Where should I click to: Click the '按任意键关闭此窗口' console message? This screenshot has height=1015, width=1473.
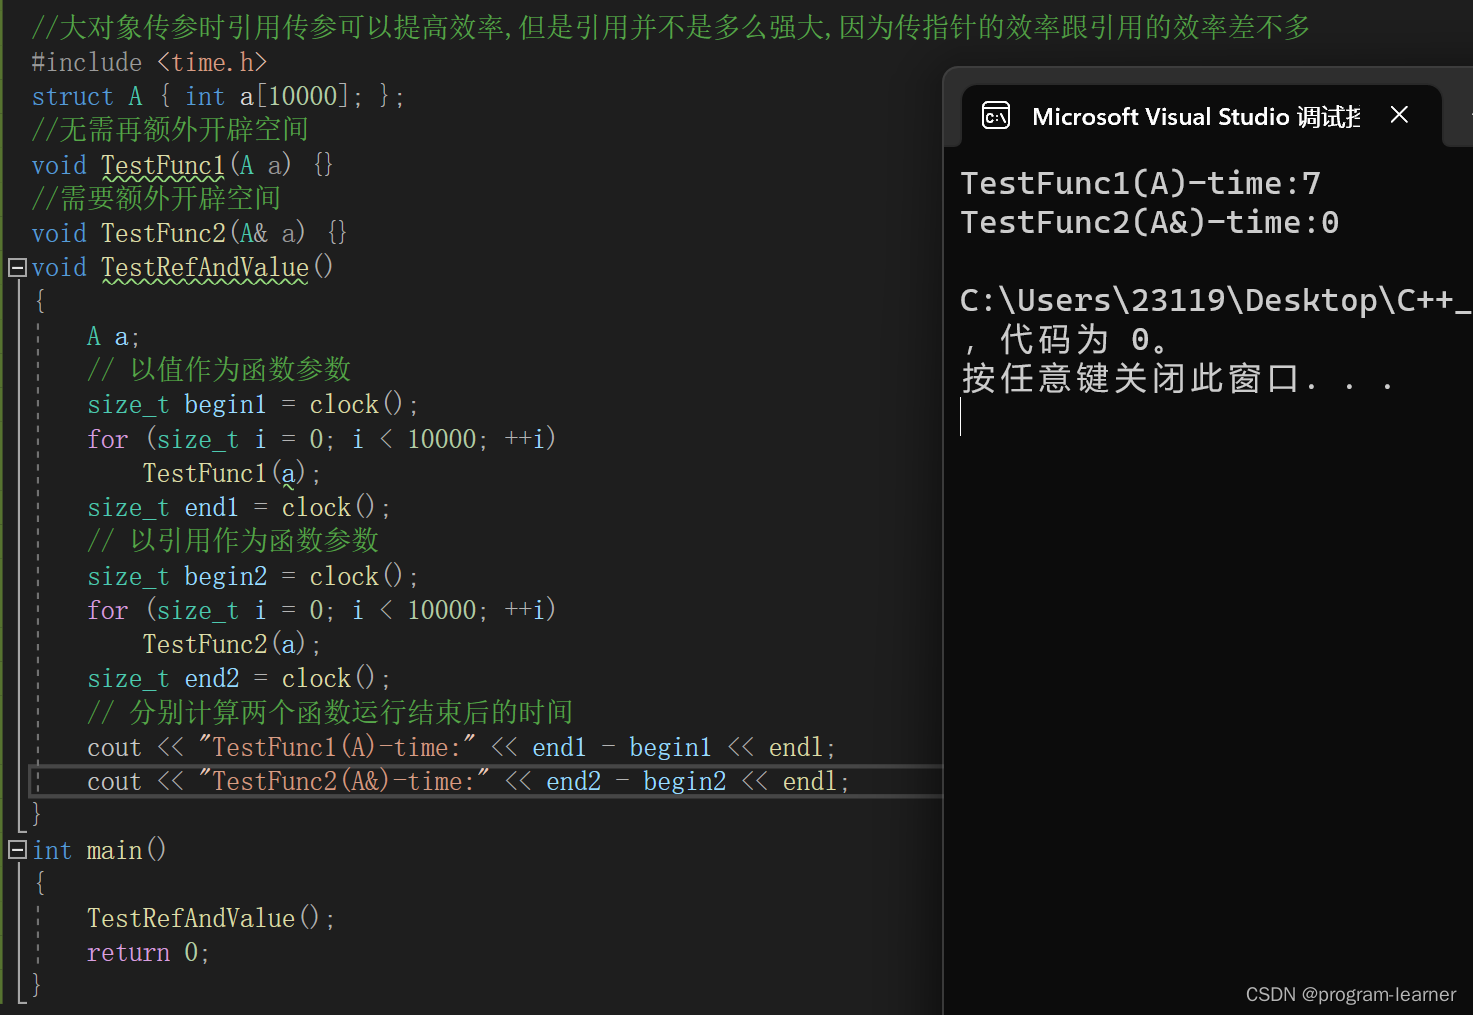pos(1177,379)
